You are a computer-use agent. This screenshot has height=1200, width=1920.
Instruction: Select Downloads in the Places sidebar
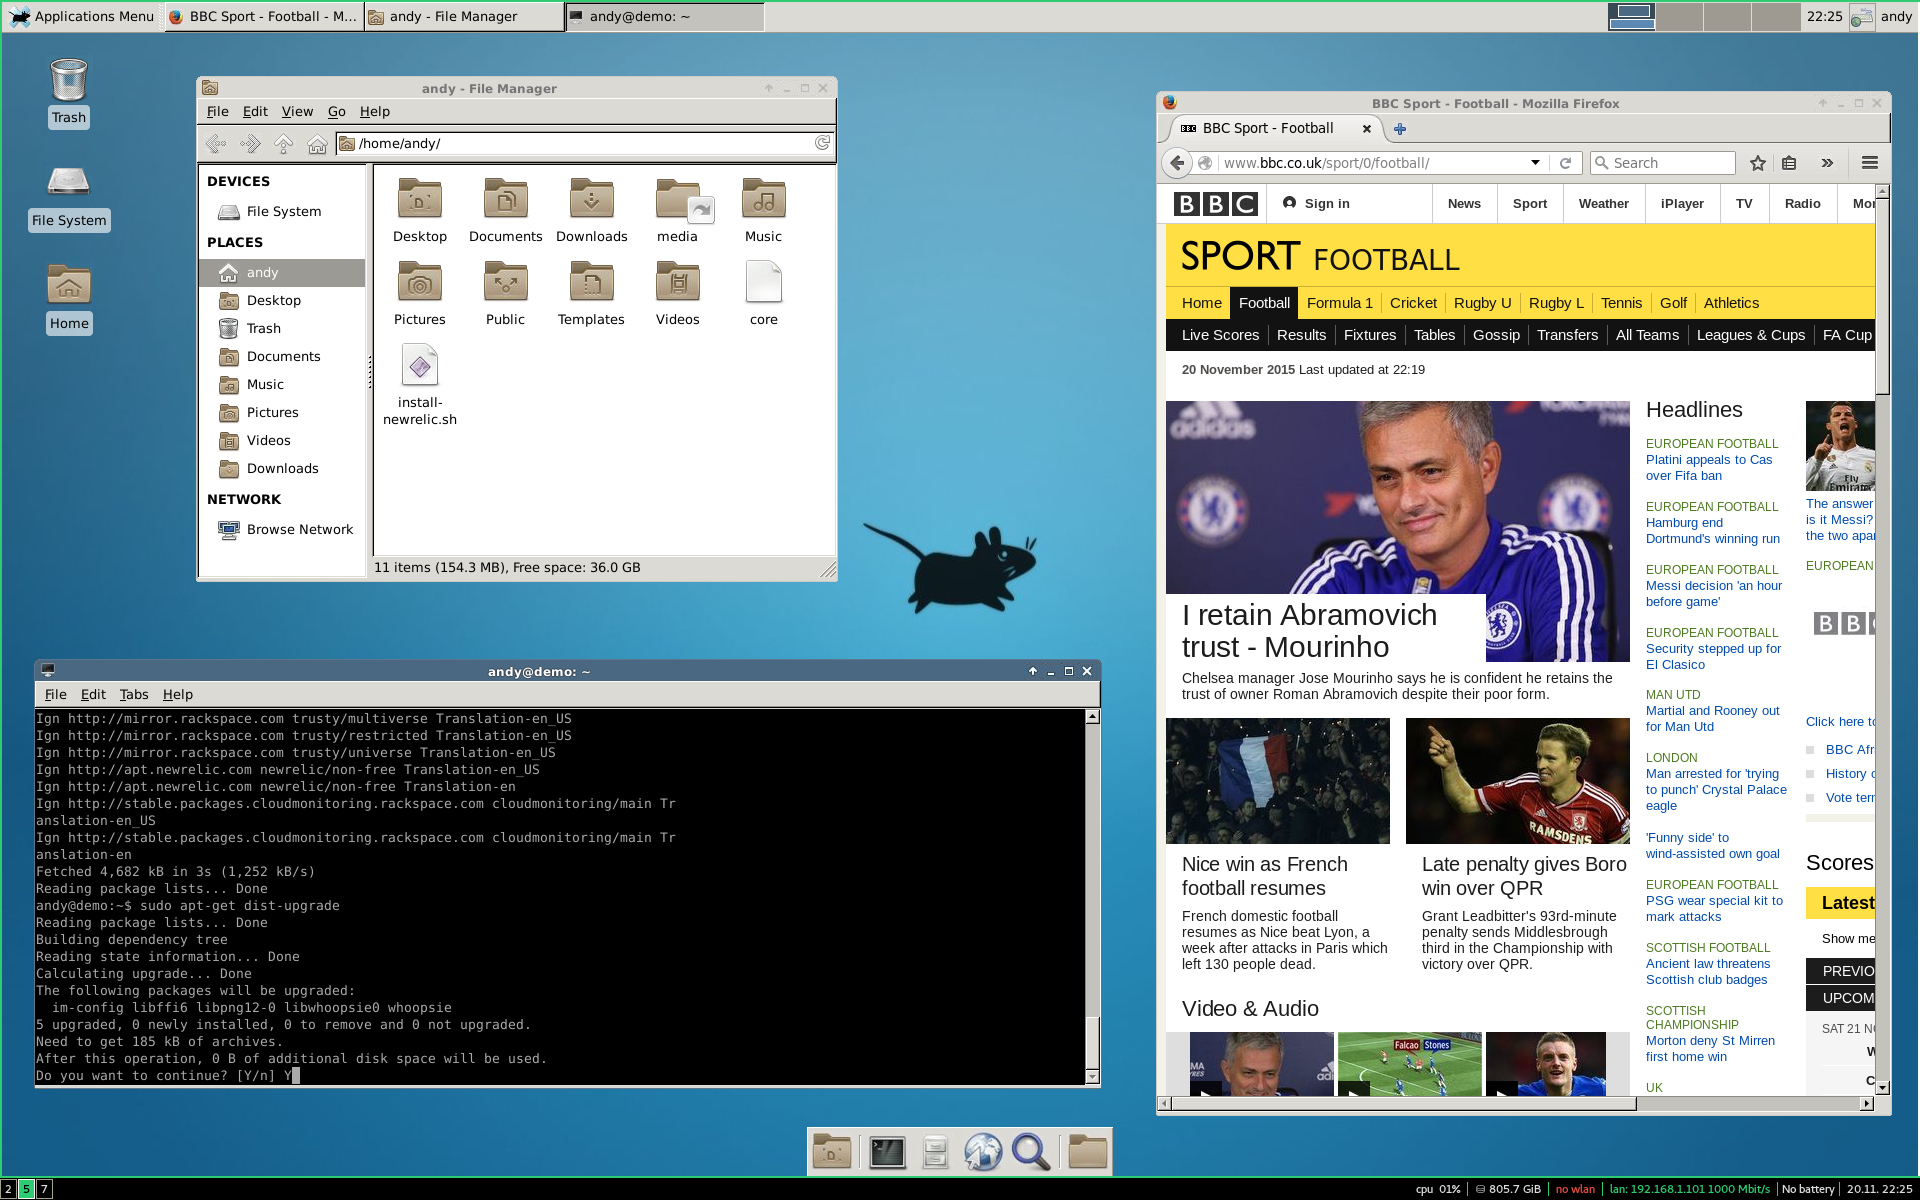(283, 468)
